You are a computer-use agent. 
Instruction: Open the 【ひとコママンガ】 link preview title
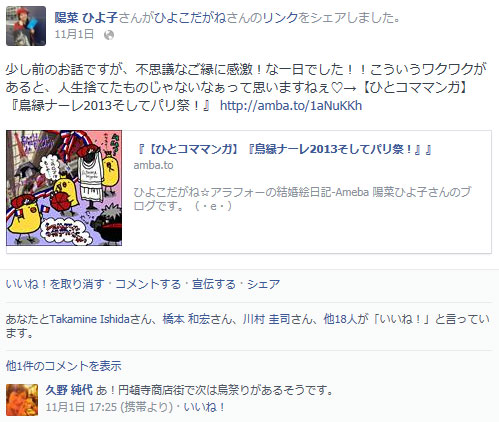(x=283, y=149)
